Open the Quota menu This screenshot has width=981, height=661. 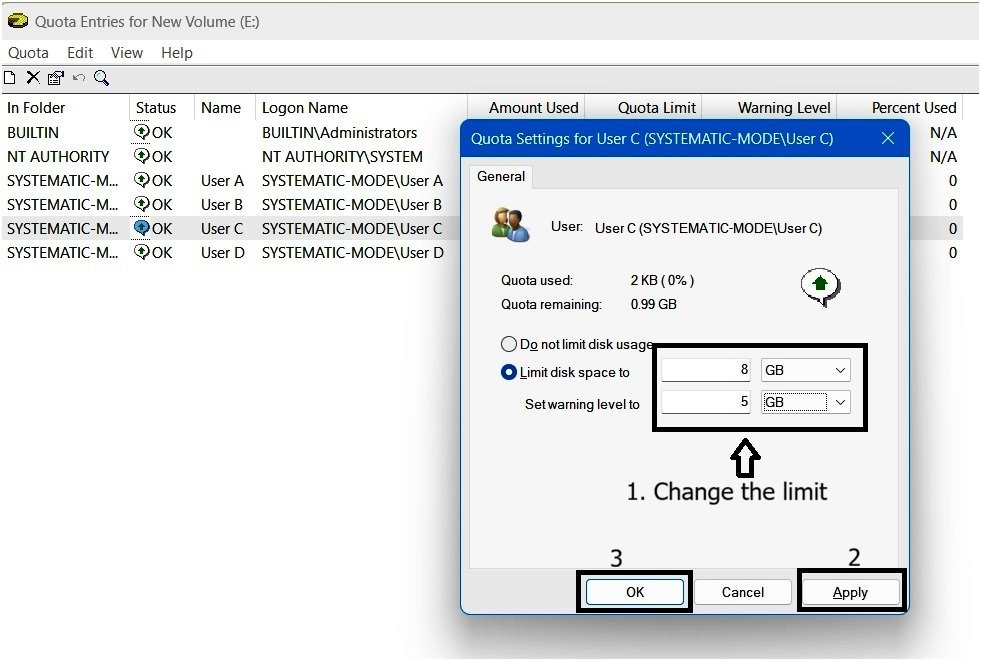click(x=28, y=53)
